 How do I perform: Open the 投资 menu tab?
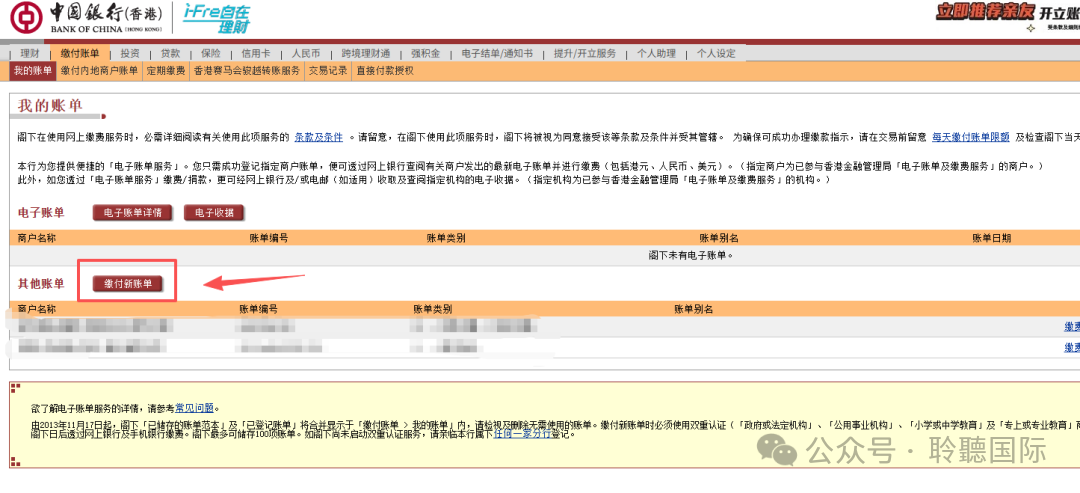tap(130, 53)
